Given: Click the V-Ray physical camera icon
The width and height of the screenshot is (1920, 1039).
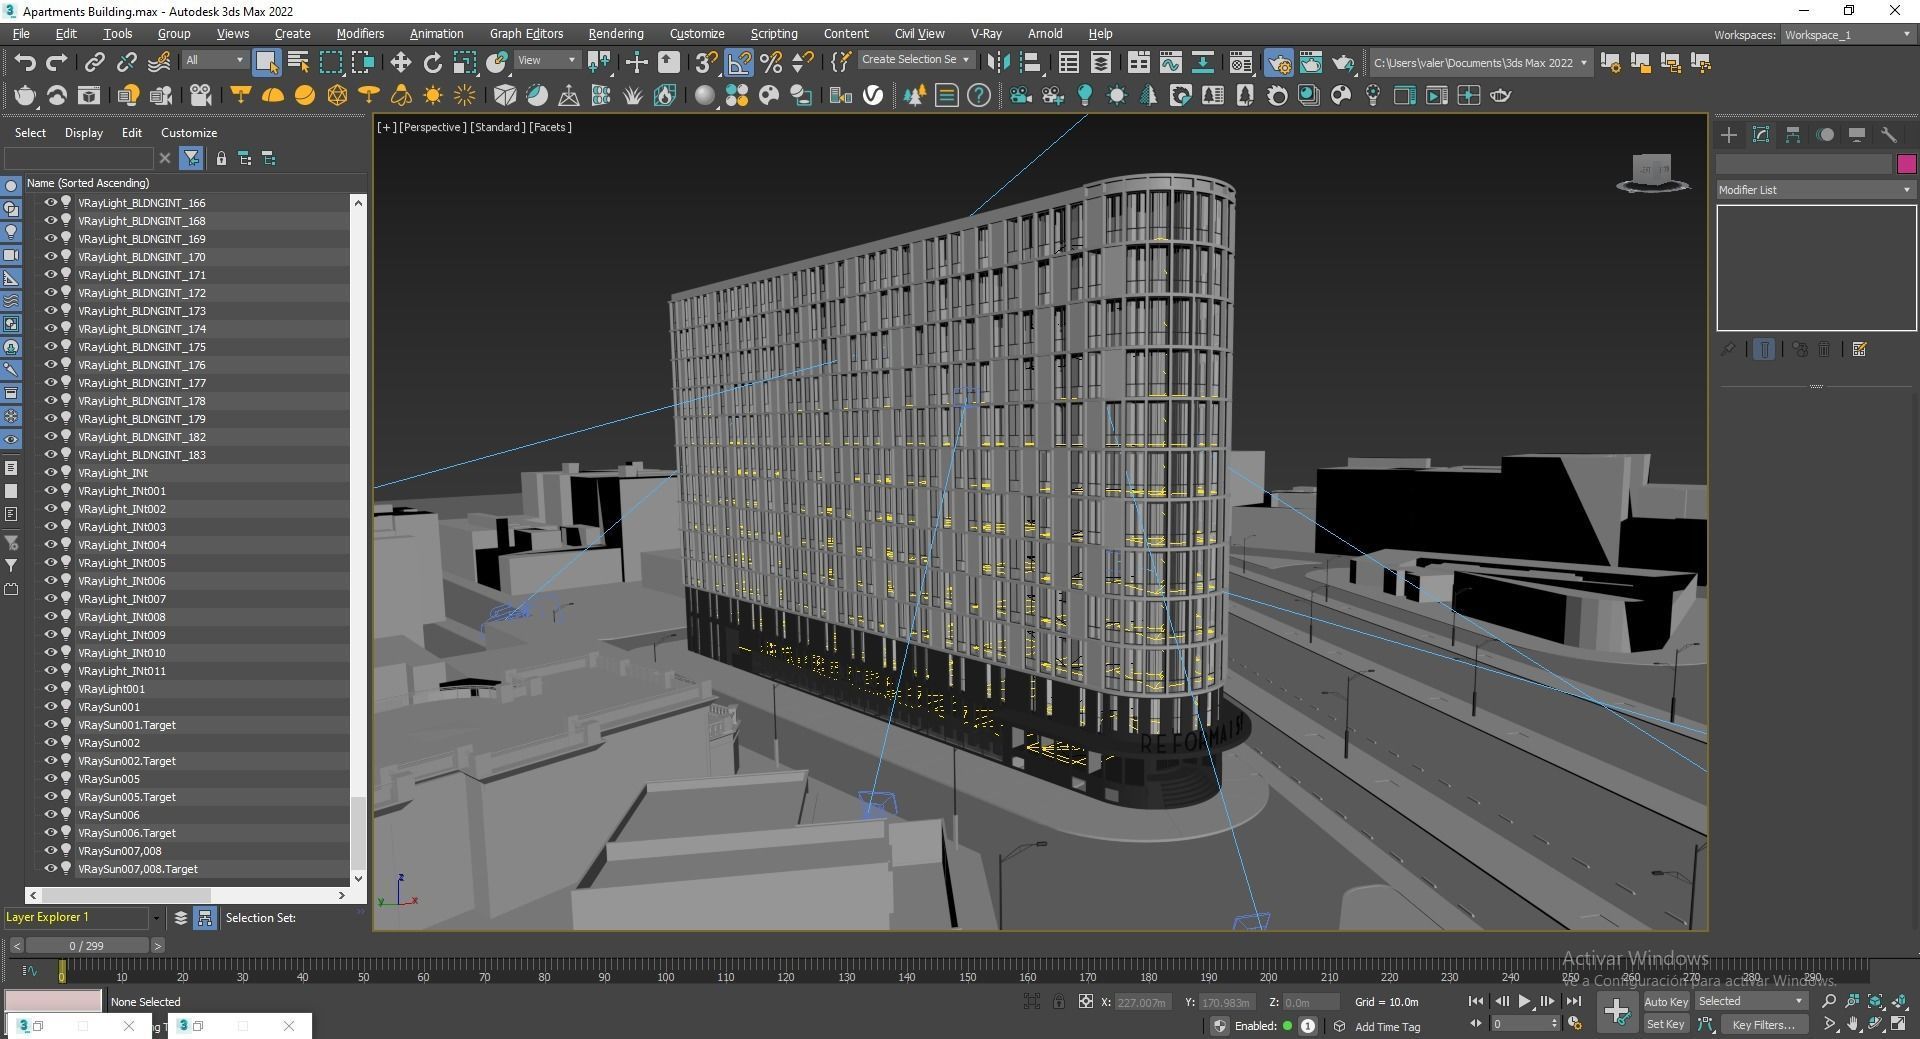Looking at the screenshot, I should (201, 95).
